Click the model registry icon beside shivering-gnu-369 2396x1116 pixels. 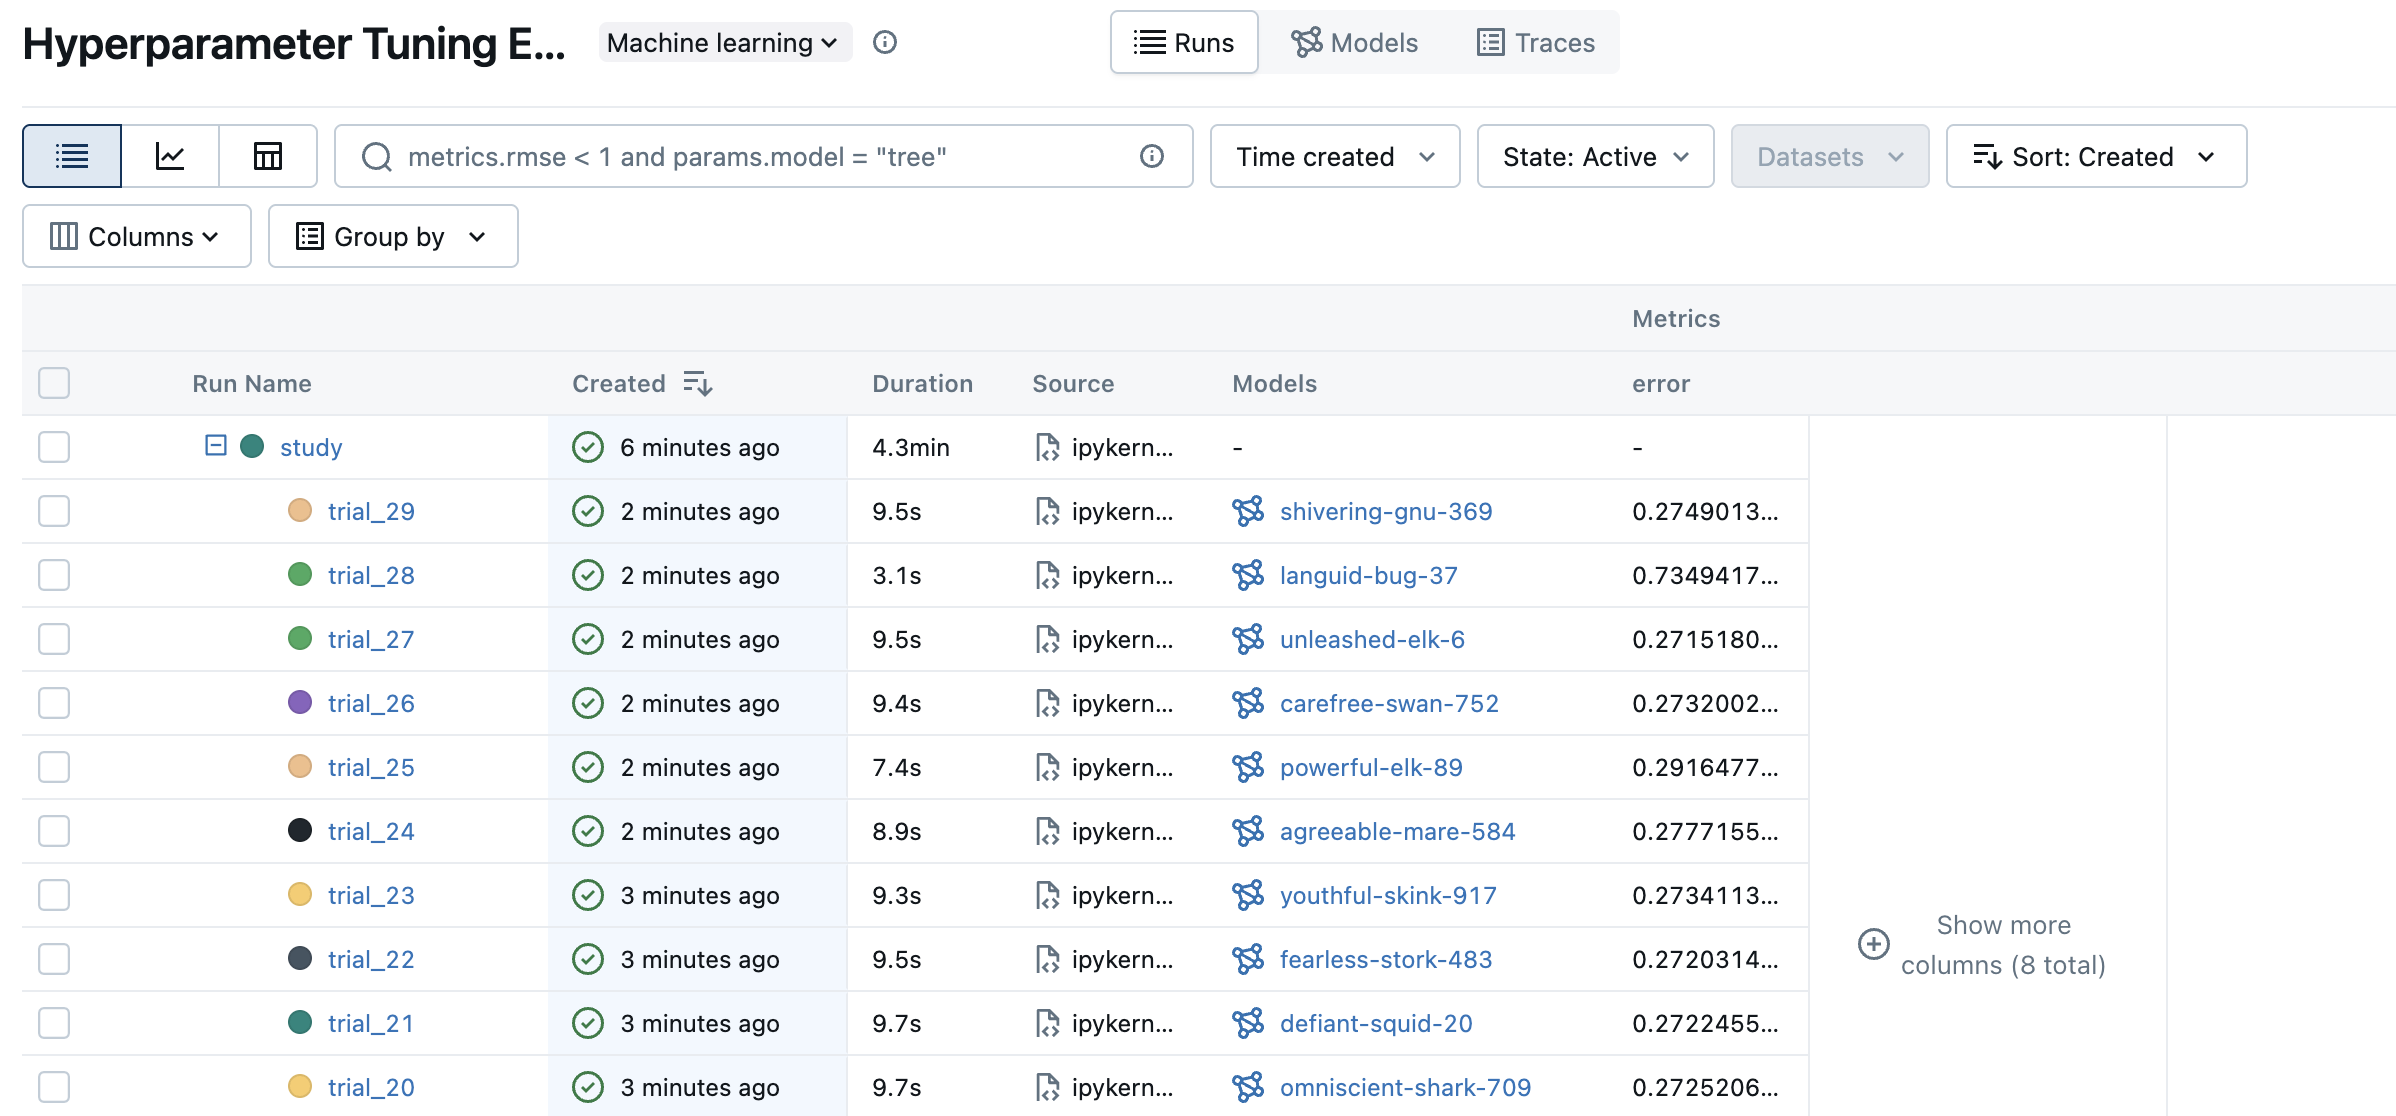(1248, 511)
